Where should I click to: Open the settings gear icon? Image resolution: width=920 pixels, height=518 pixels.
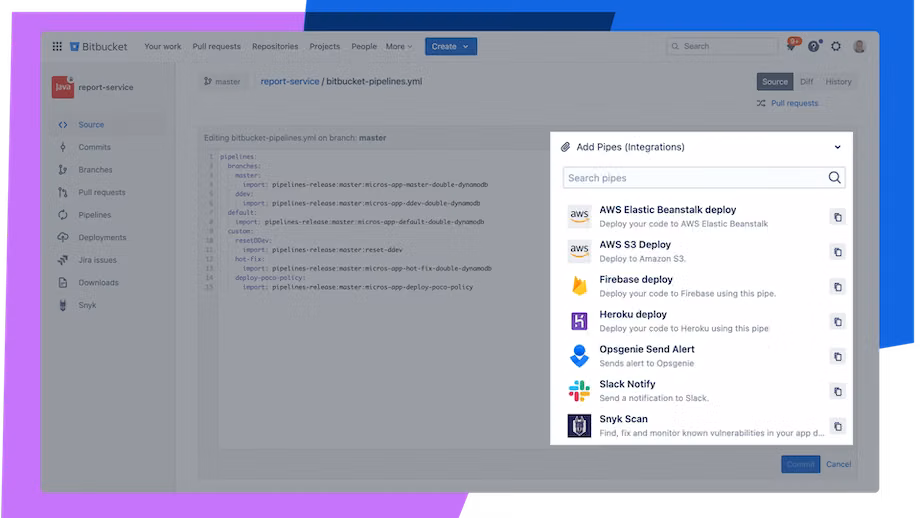pos(836,46)
